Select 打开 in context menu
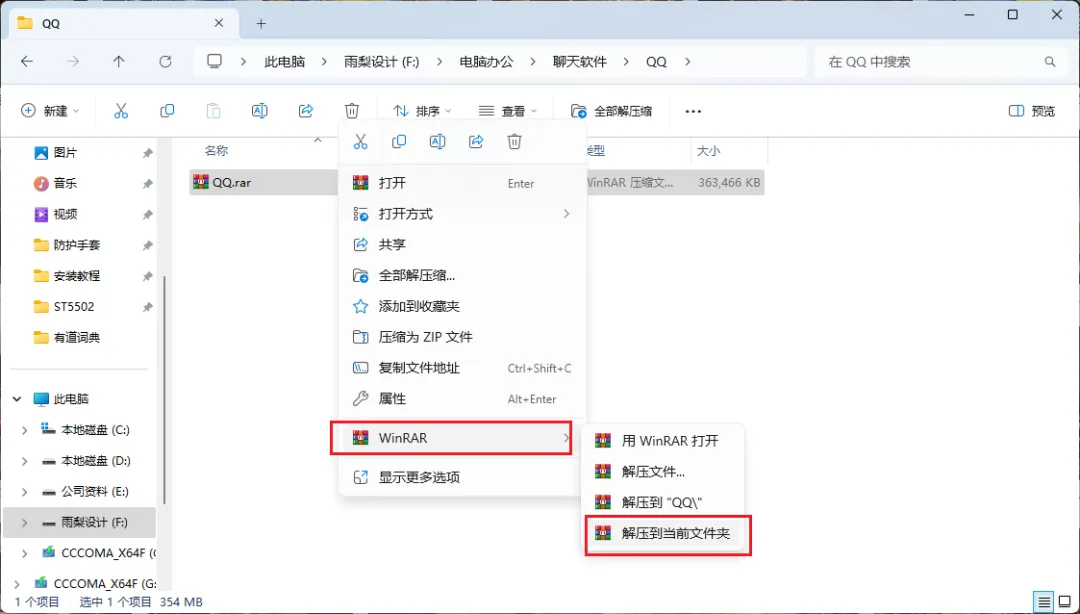The image size is (1080, 614). [x=462, y=183]
